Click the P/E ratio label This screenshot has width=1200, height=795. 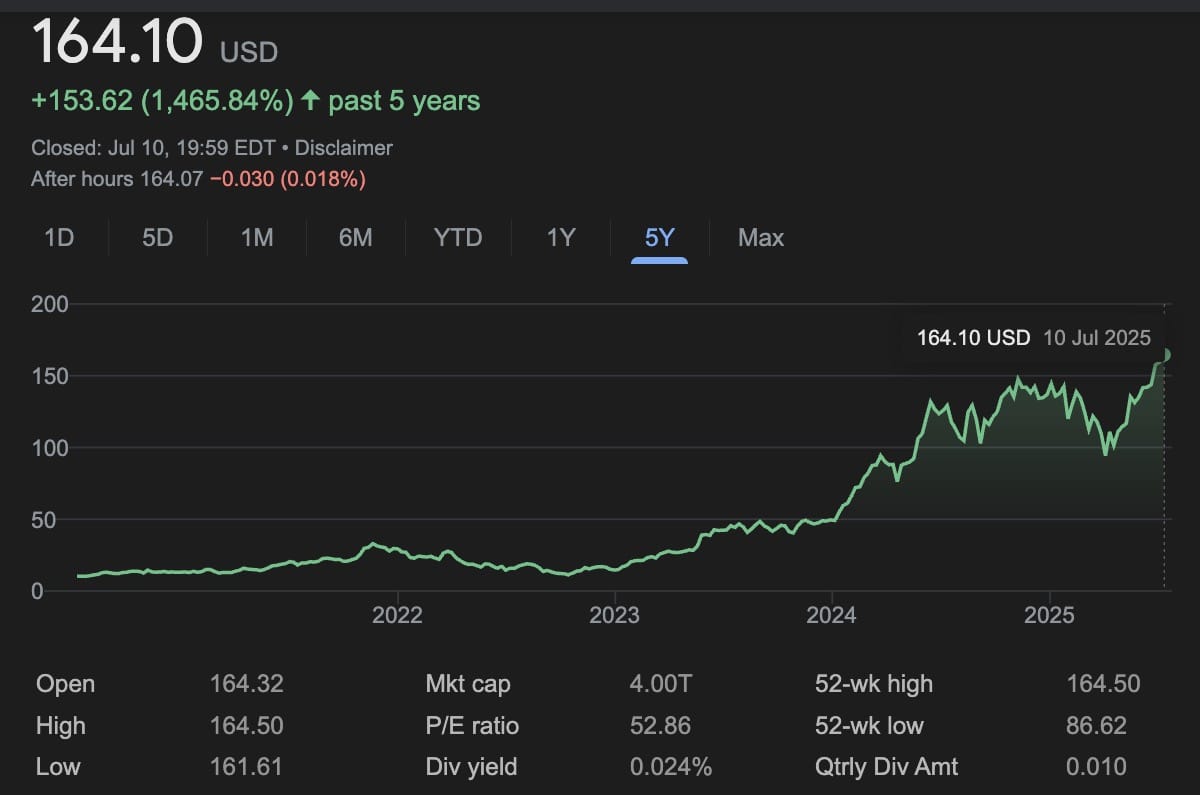472,726
